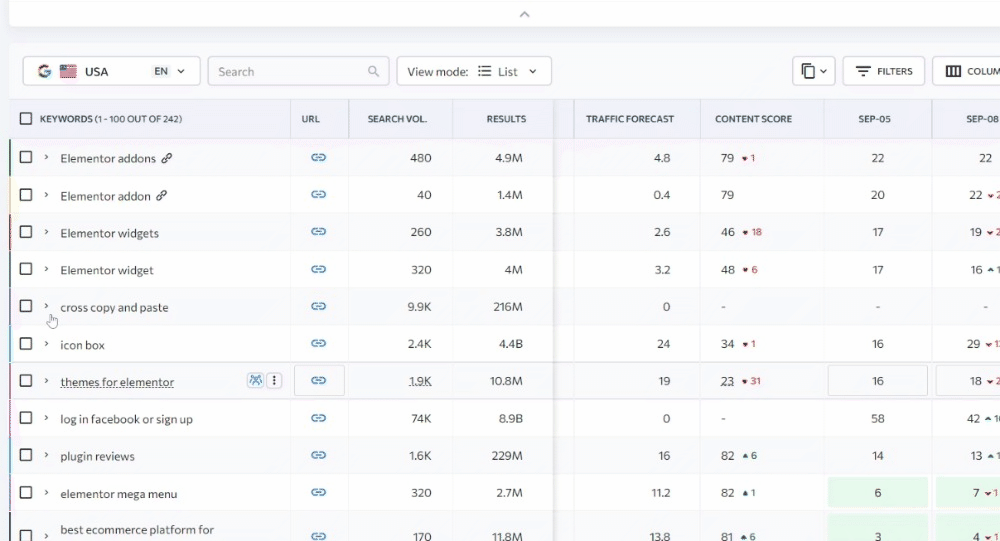This screenshot has width=1000, height=541.
Task: Click search magnifier icon in search box
Action: (374, 71)
